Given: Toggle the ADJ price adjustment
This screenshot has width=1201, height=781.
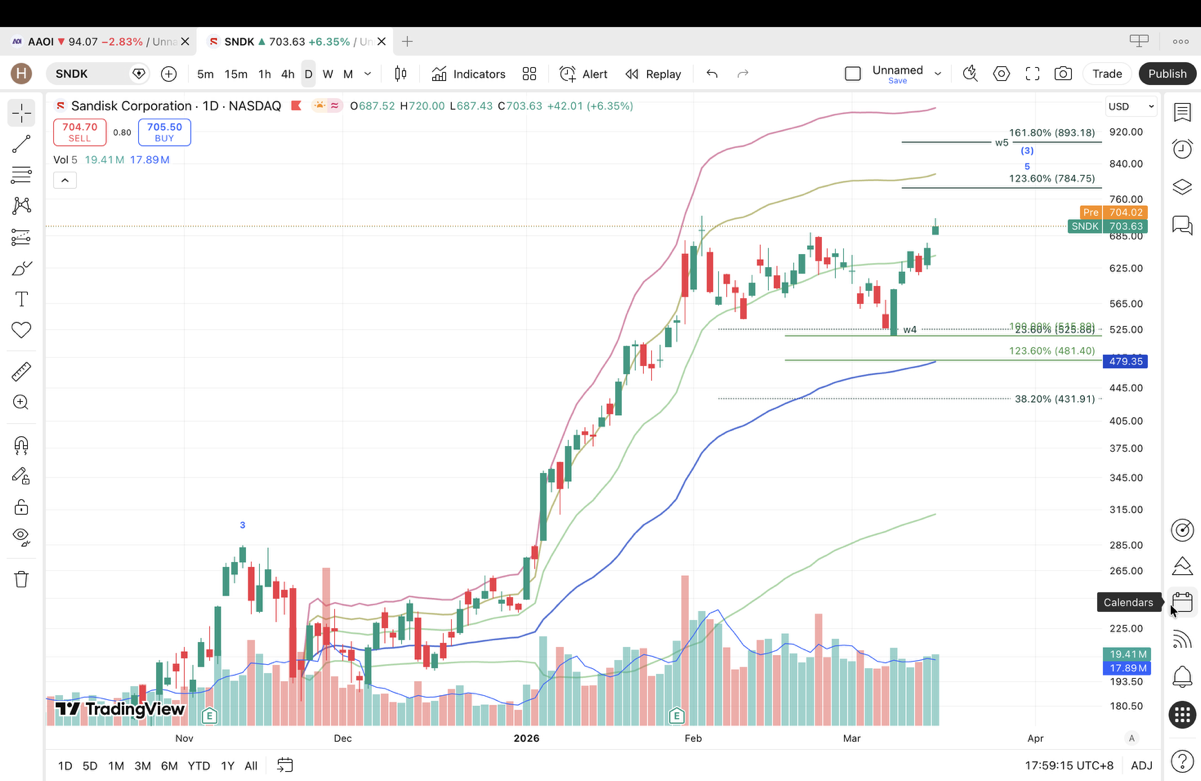Looking at the screenshot, I should click(x=1141, y=766).
